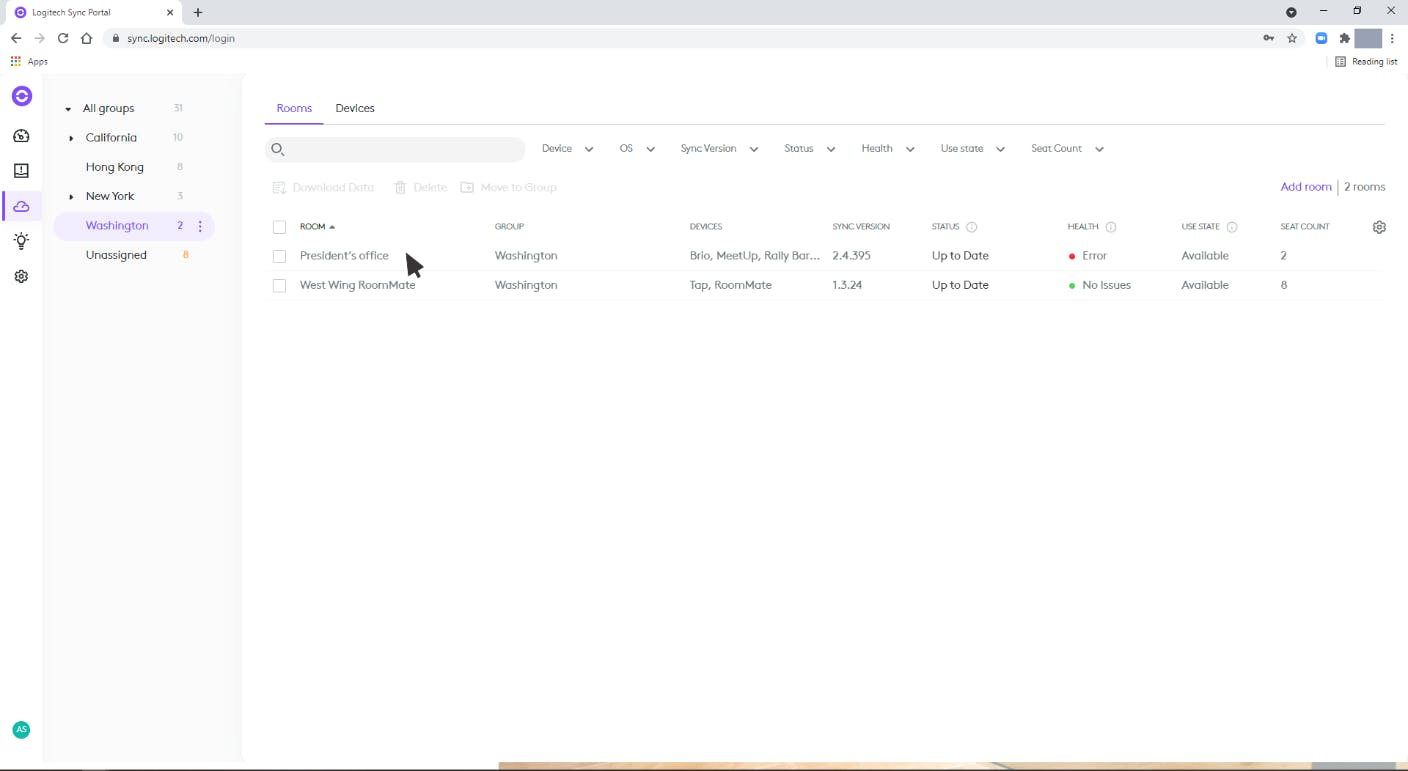Tick the West Wing RoomMate checkbox
The height and width of the screenshot is (771, 1408).
(279, 286)
